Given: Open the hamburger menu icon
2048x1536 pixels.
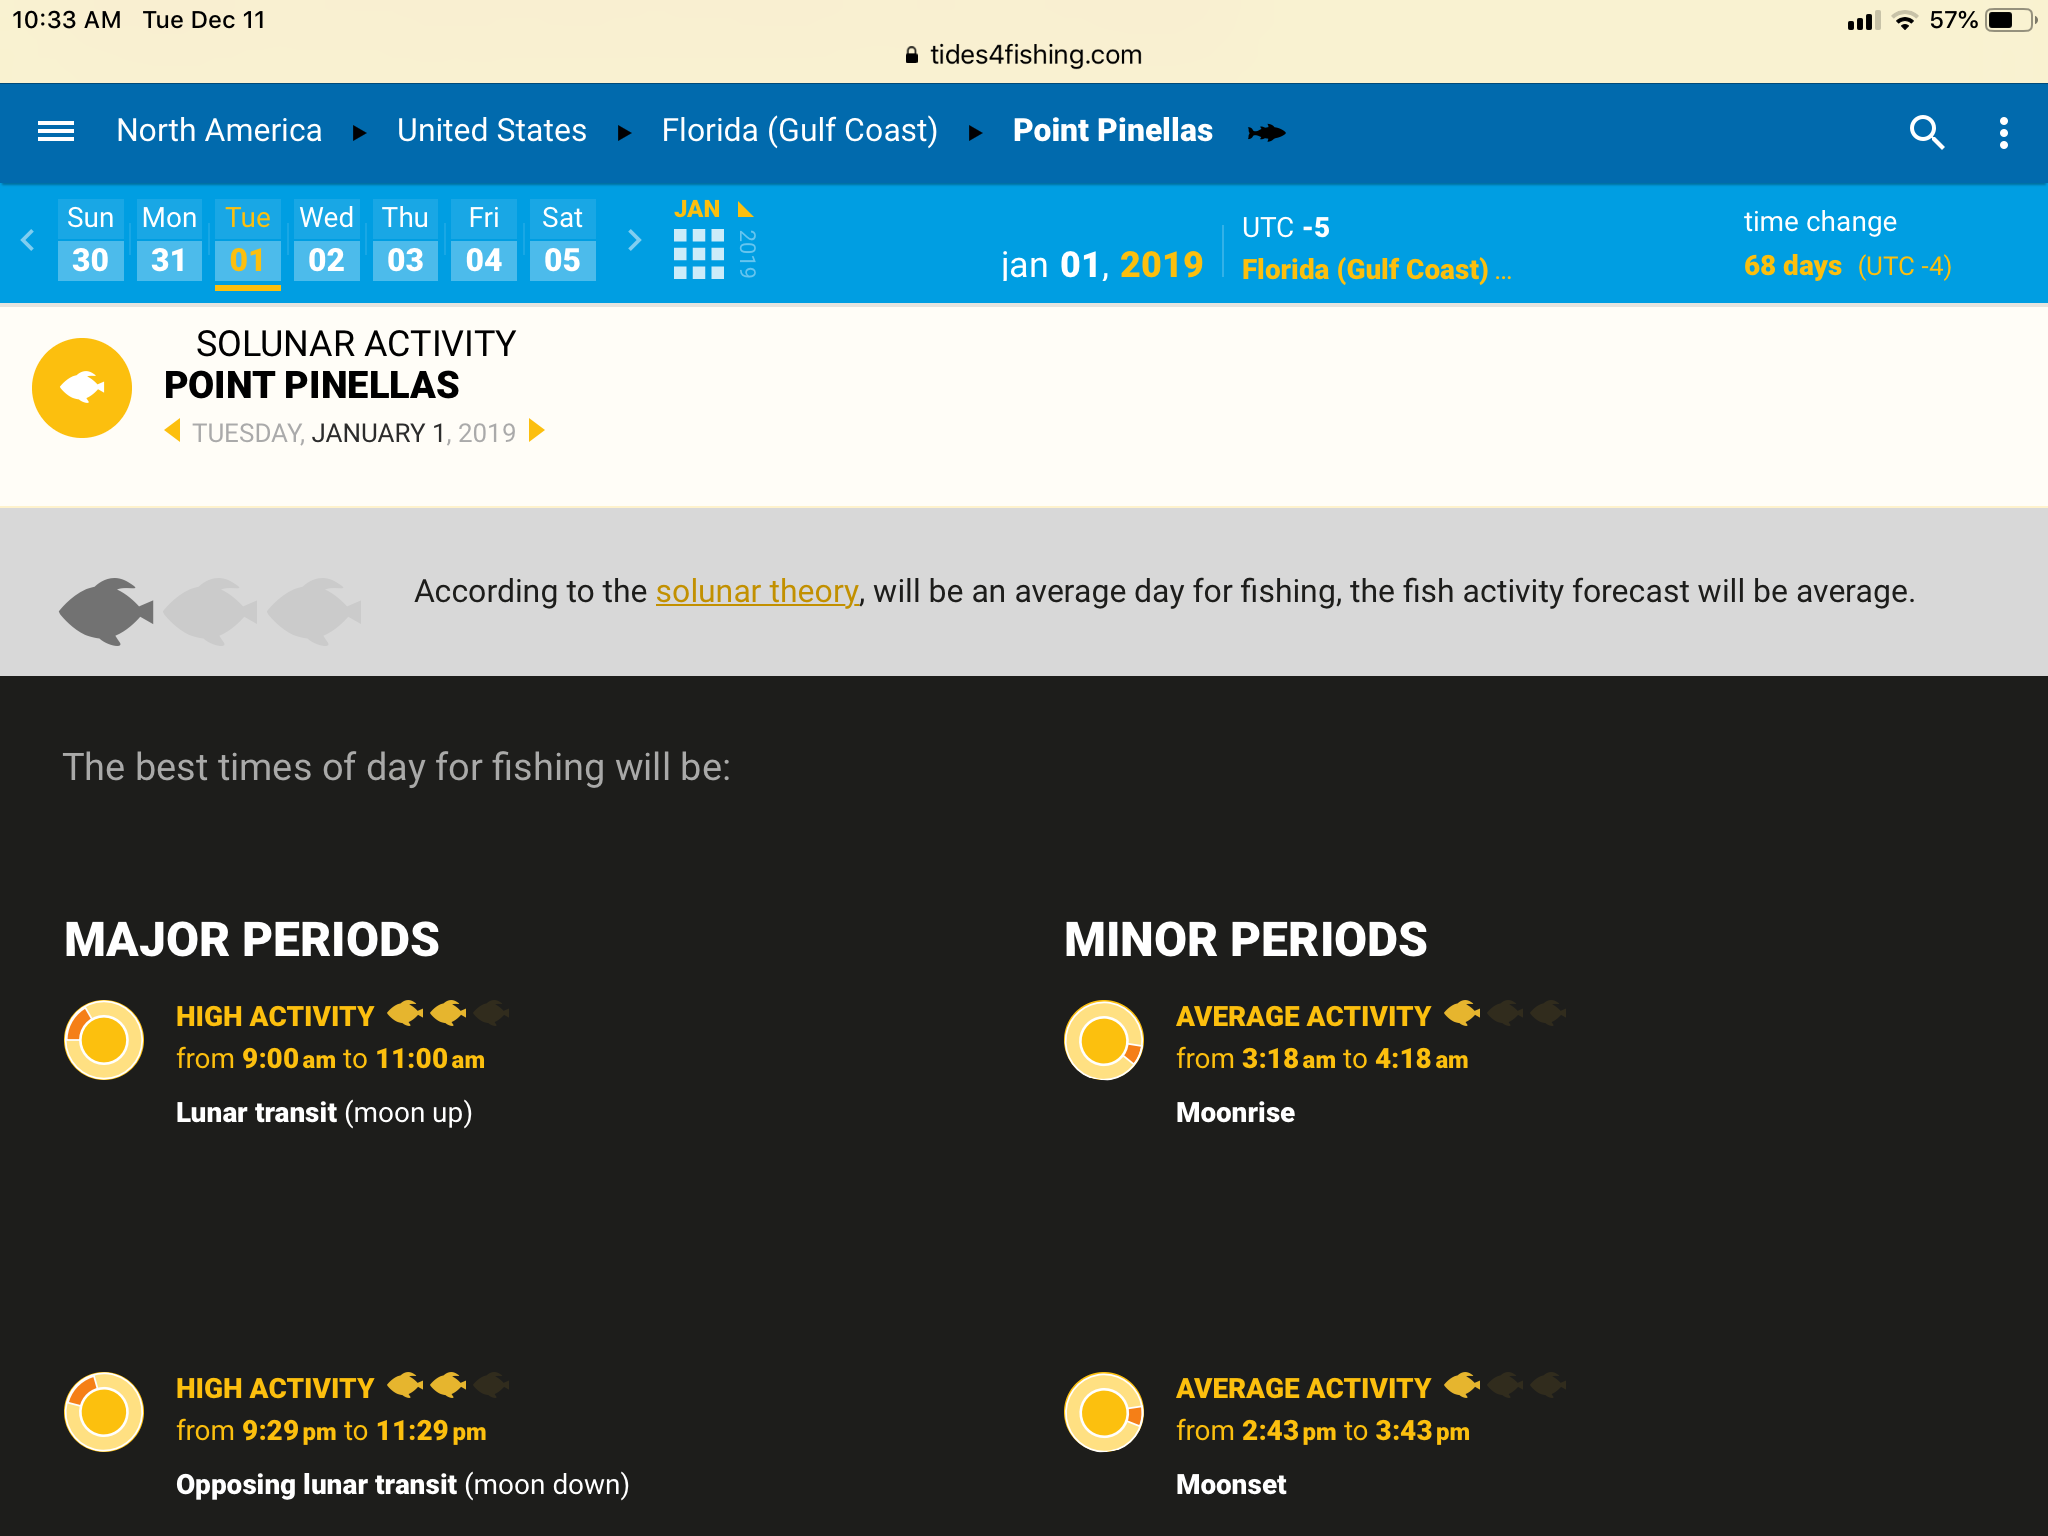Looking at the screenshot, I should [56, 131].
